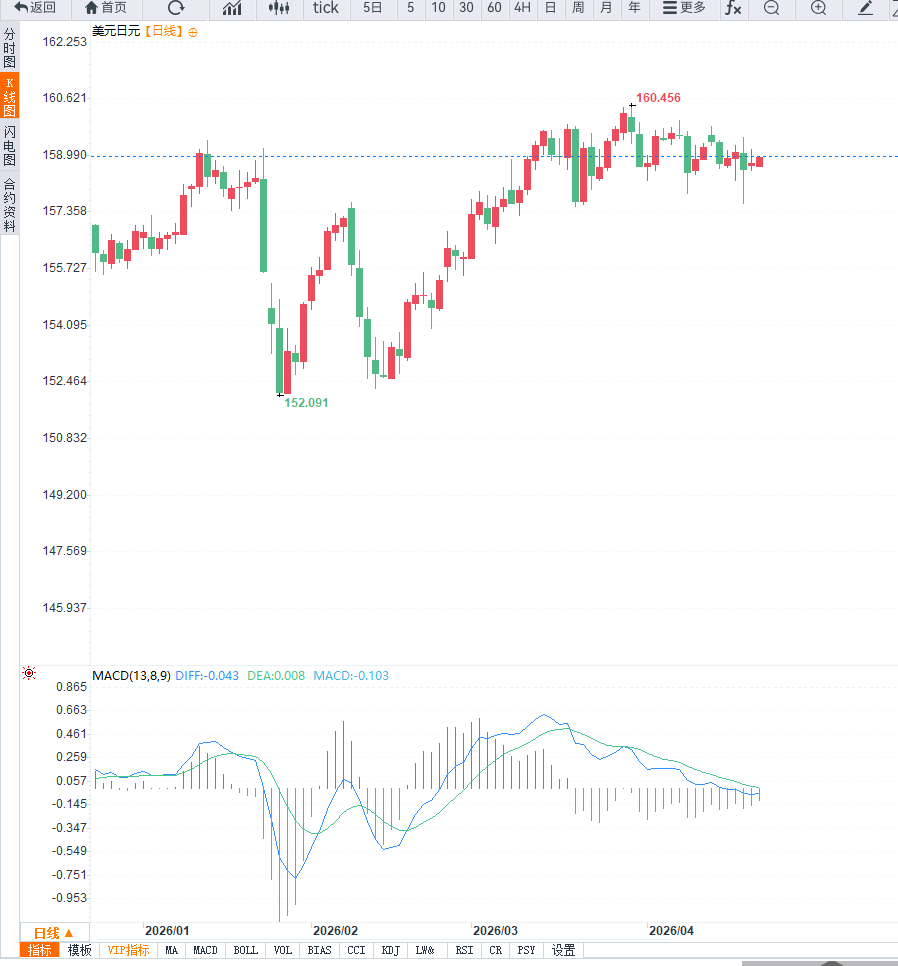Click the orange circle icon after 日线 title

click(193, 32)
